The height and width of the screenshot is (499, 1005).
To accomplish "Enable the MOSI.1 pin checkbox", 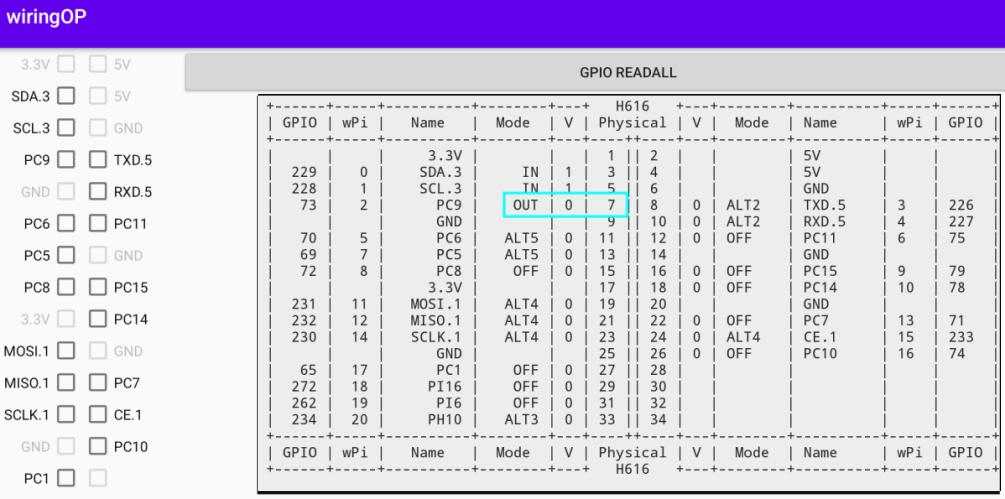I will click(x=66, y=351).
